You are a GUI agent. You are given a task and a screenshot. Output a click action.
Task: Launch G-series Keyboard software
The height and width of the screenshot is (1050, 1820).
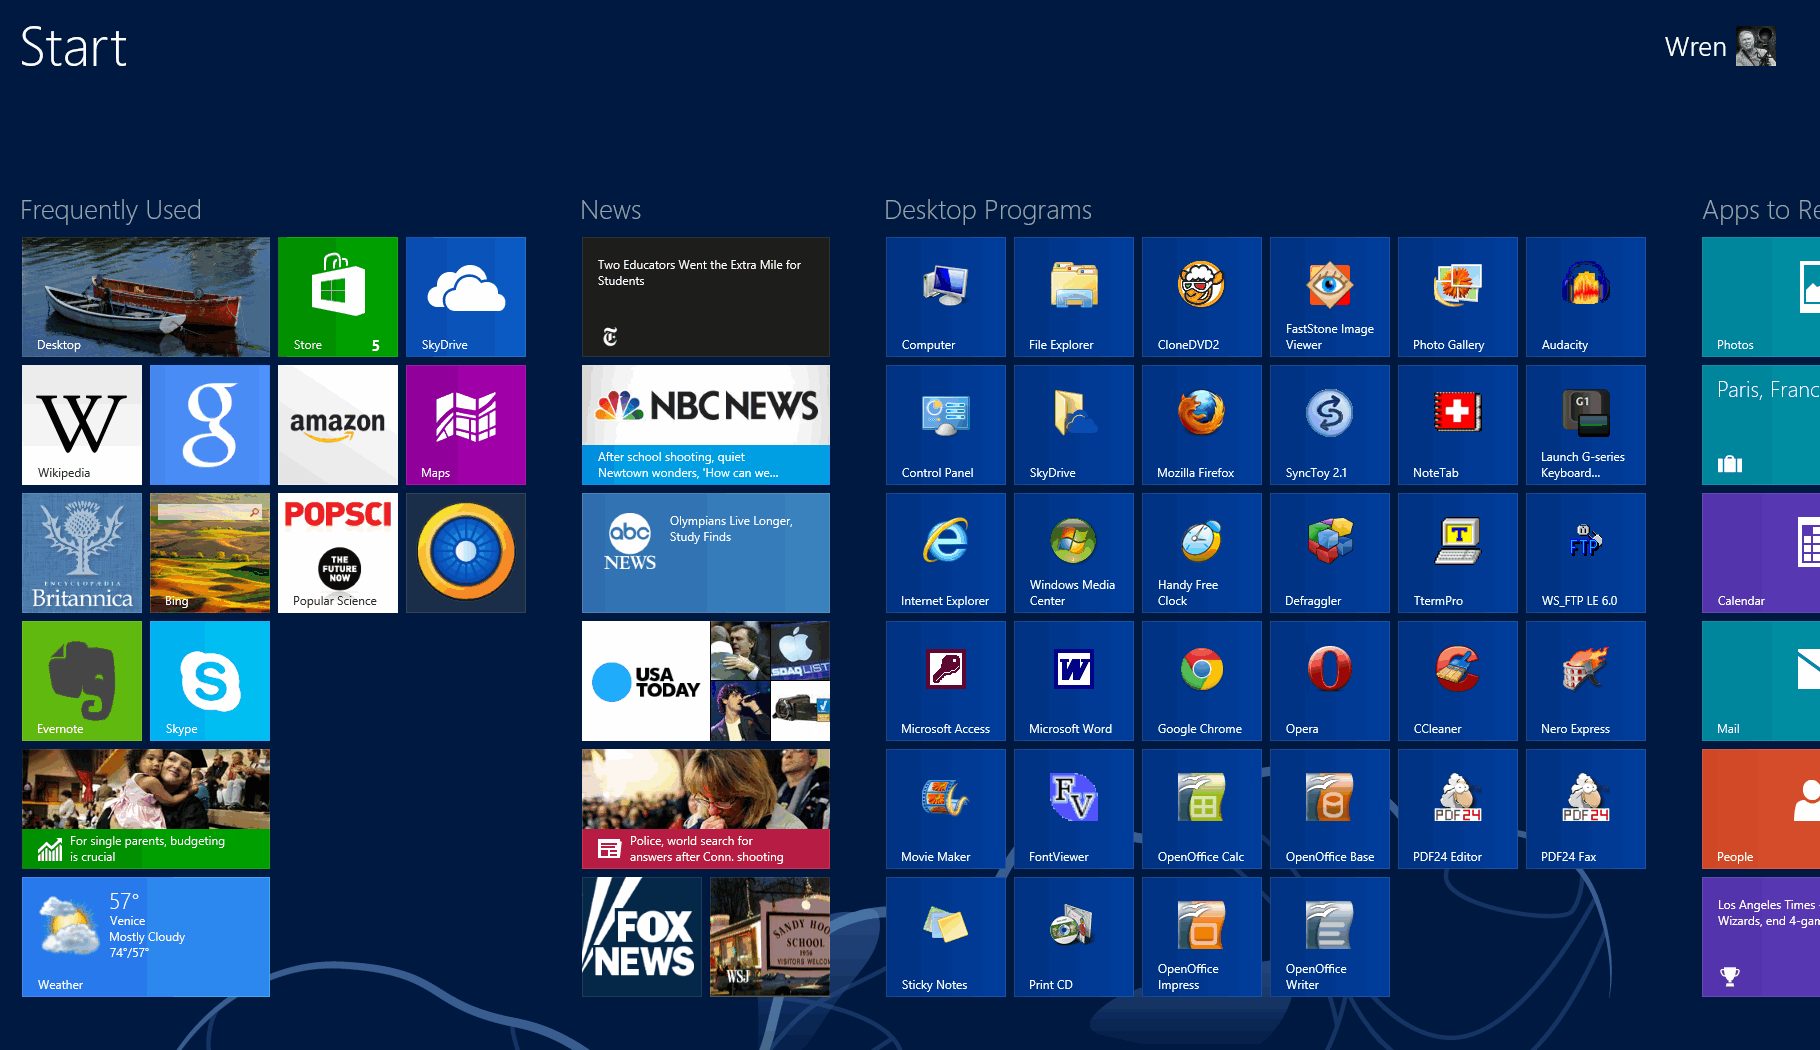click(x=1586, y=425)
